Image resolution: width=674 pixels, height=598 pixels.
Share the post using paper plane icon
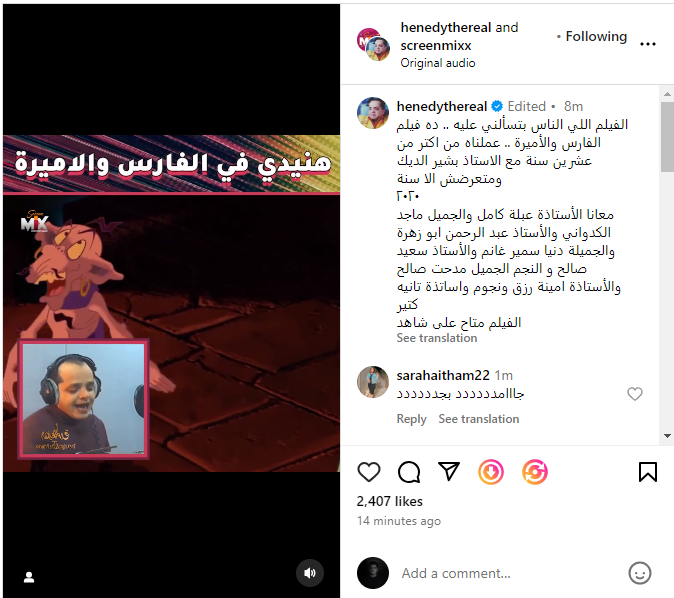(449, 471)
